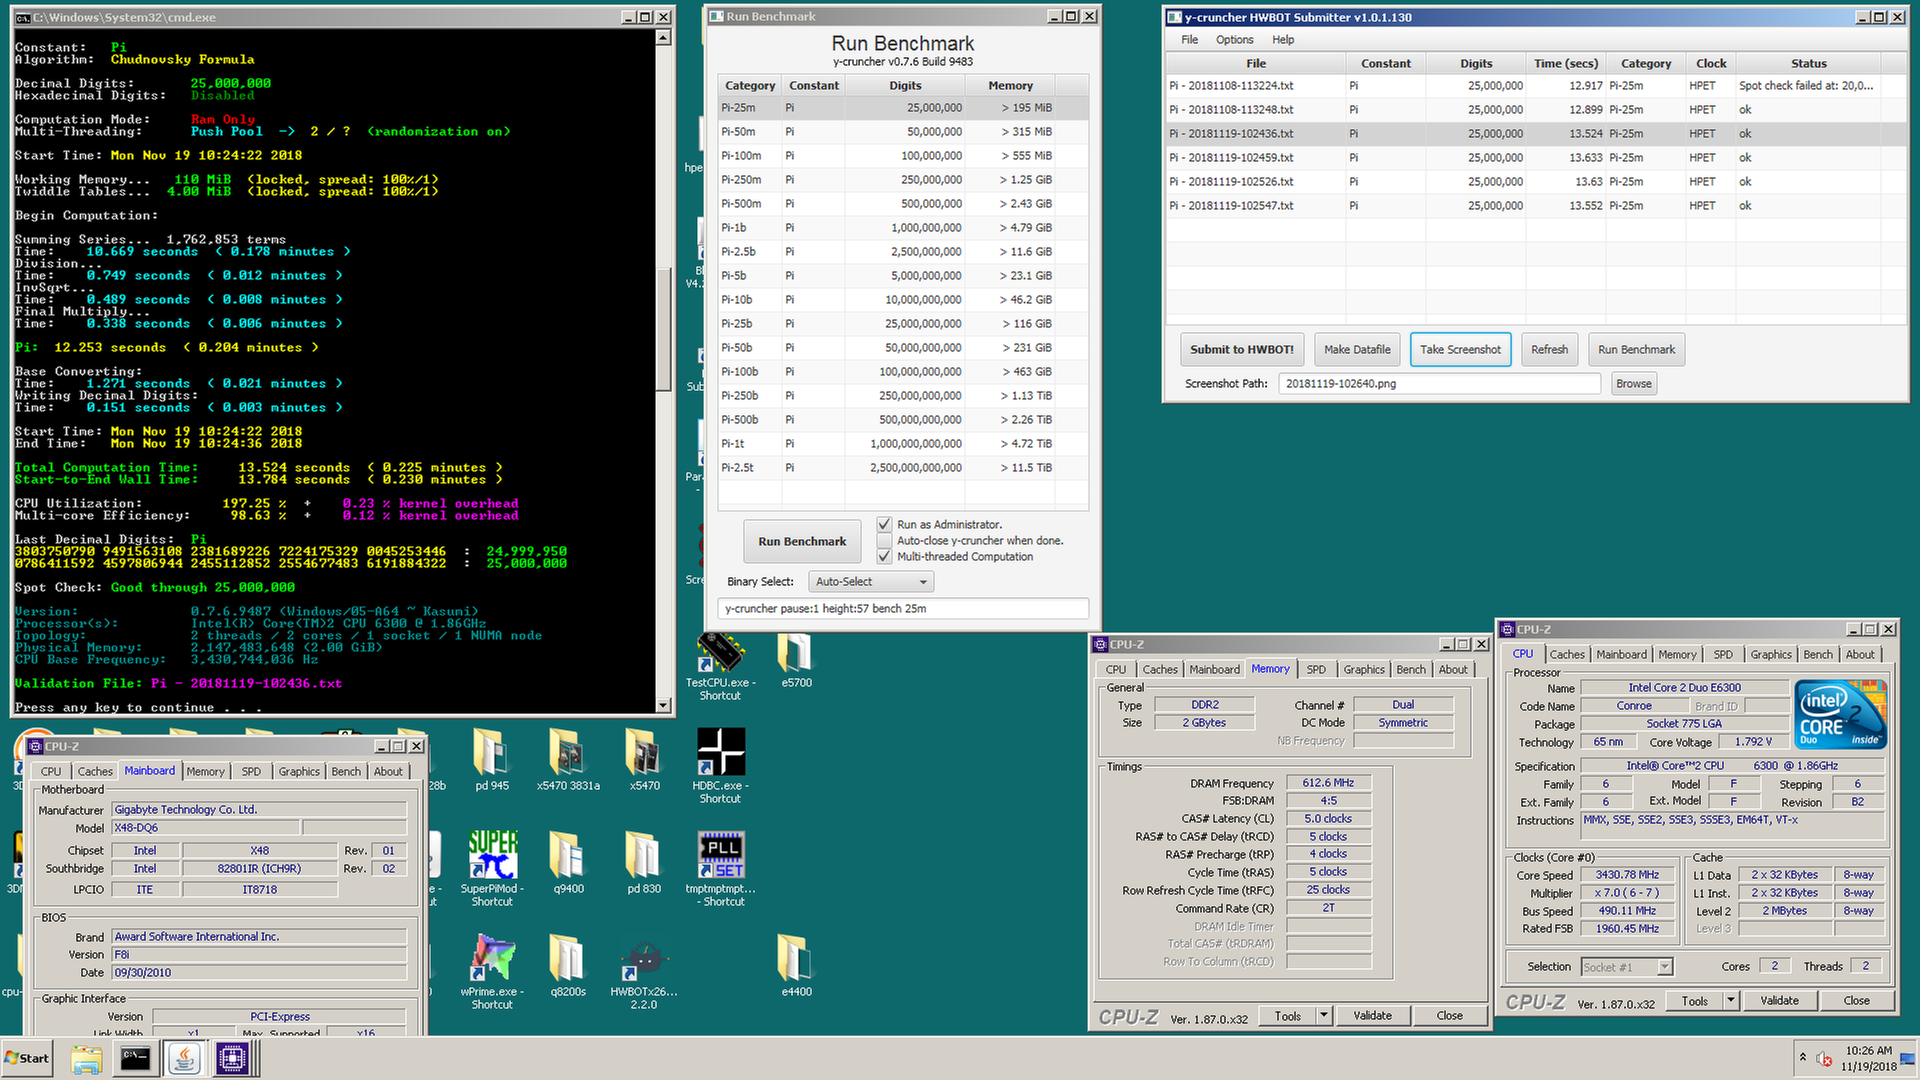Open the e4400 folder
Viewport: 1920px width, 1080px height.
point(795,958)
